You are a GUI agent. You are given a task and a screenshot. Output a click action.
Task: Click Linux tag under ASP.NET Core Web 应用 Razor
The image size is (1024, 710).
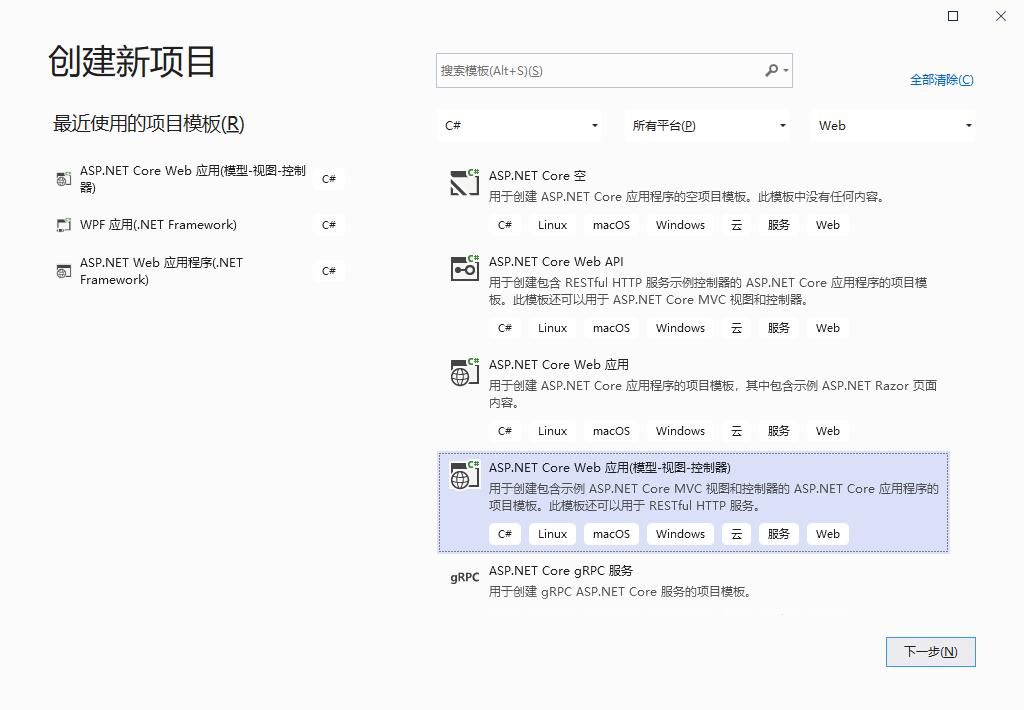click(552, 431)
